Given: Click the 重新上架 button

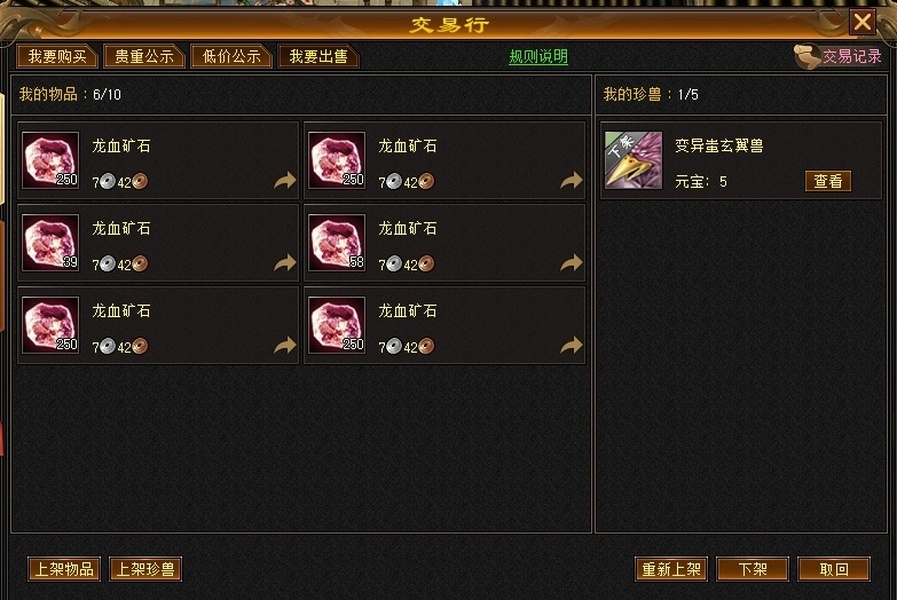Looking at the screenshot, I should click(671, 569).
